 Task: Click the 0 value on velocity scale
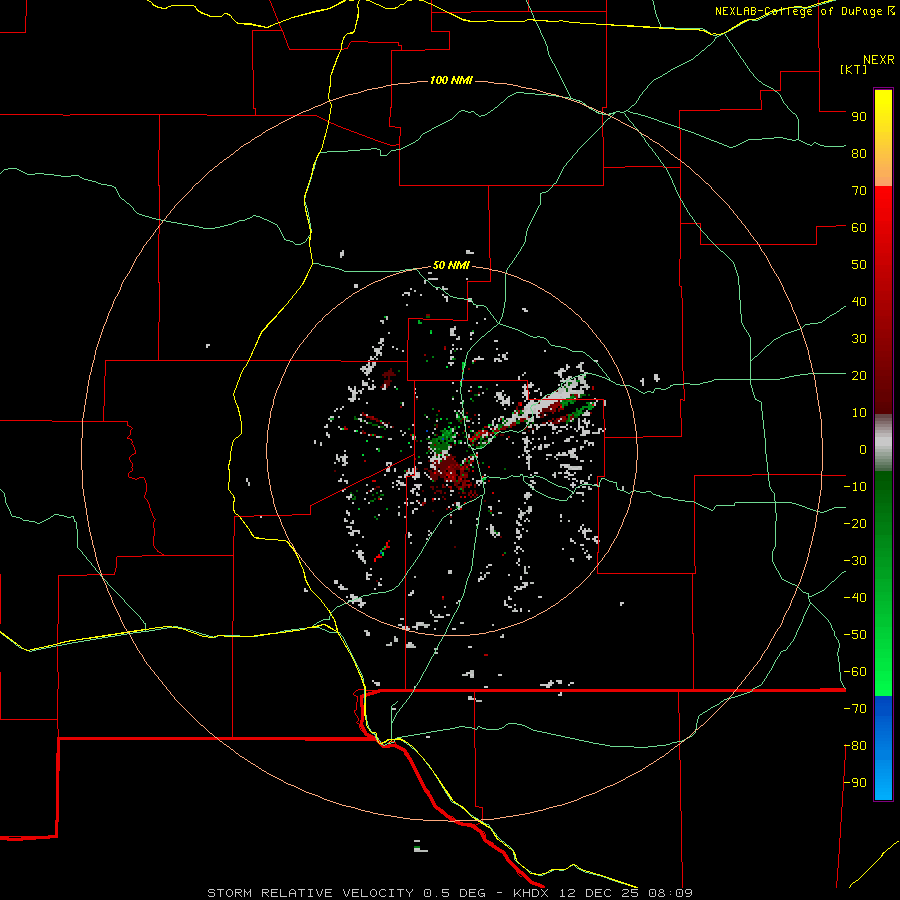[863, 449]
